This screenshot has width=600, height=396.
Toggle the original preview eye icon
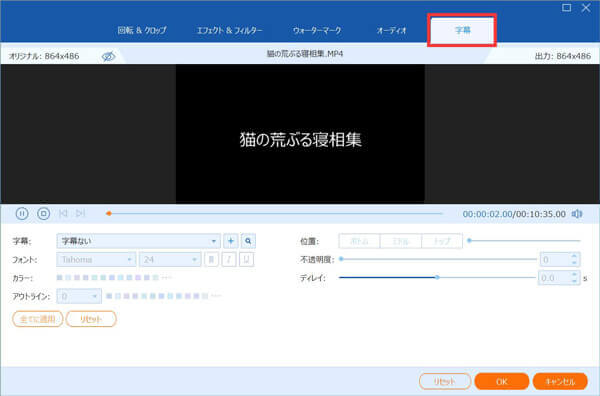click(x=108, y=56)
